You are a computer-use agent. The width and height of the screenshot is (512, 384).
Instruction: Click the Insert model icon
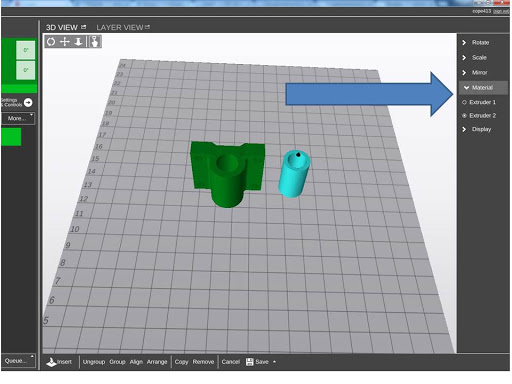coord(51,362)
